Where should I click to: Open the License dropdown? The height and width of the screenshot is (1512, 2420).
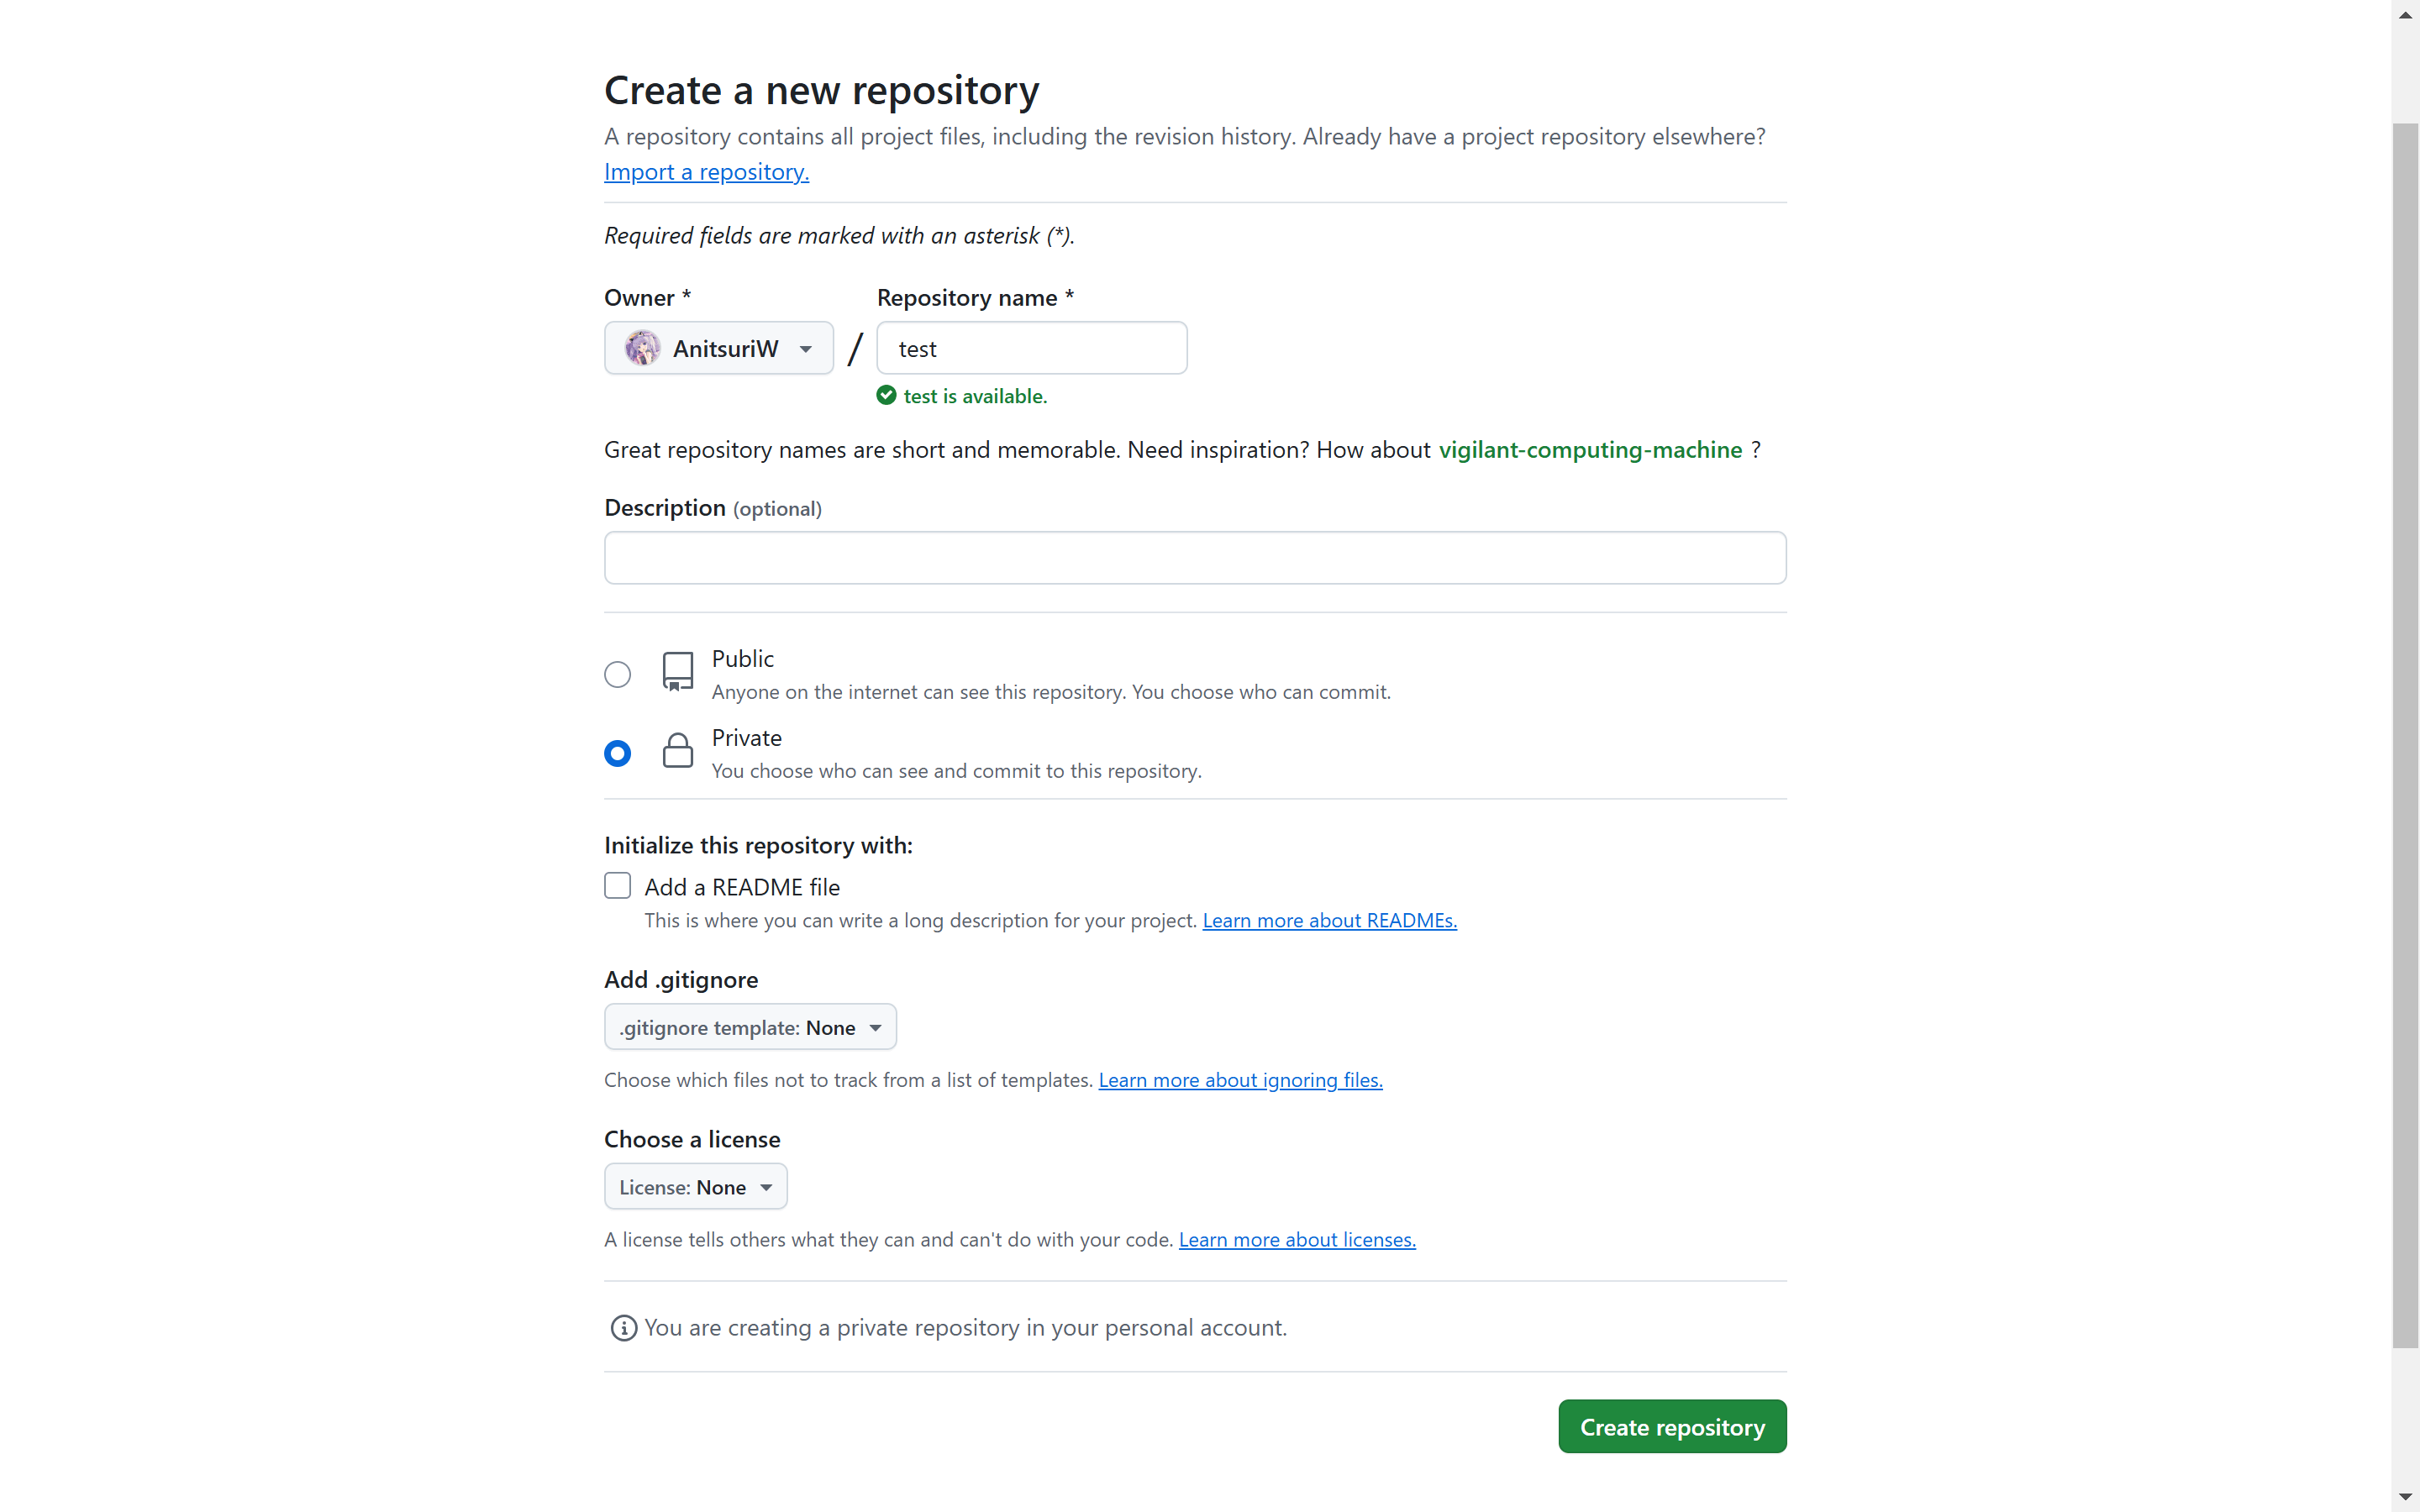pyautogui.click(x=695, y=1187)
